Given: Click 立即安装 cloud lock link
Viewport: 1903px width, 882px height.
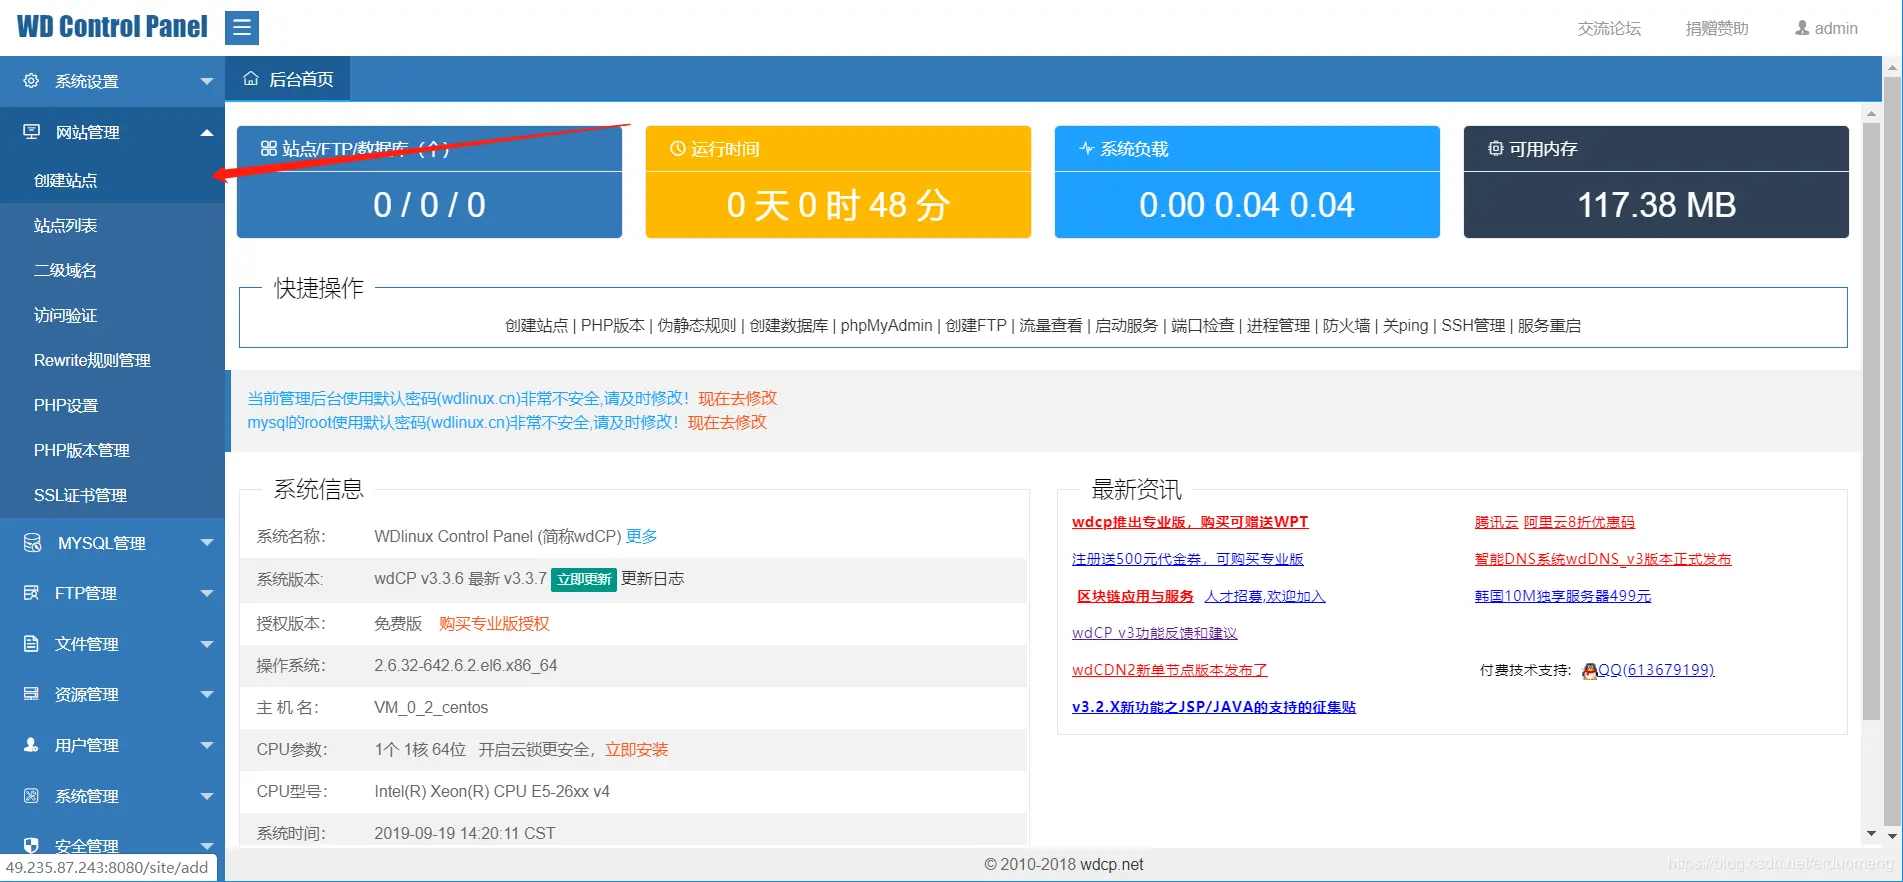Looking at the screenshot, I should tap(636, 749).
